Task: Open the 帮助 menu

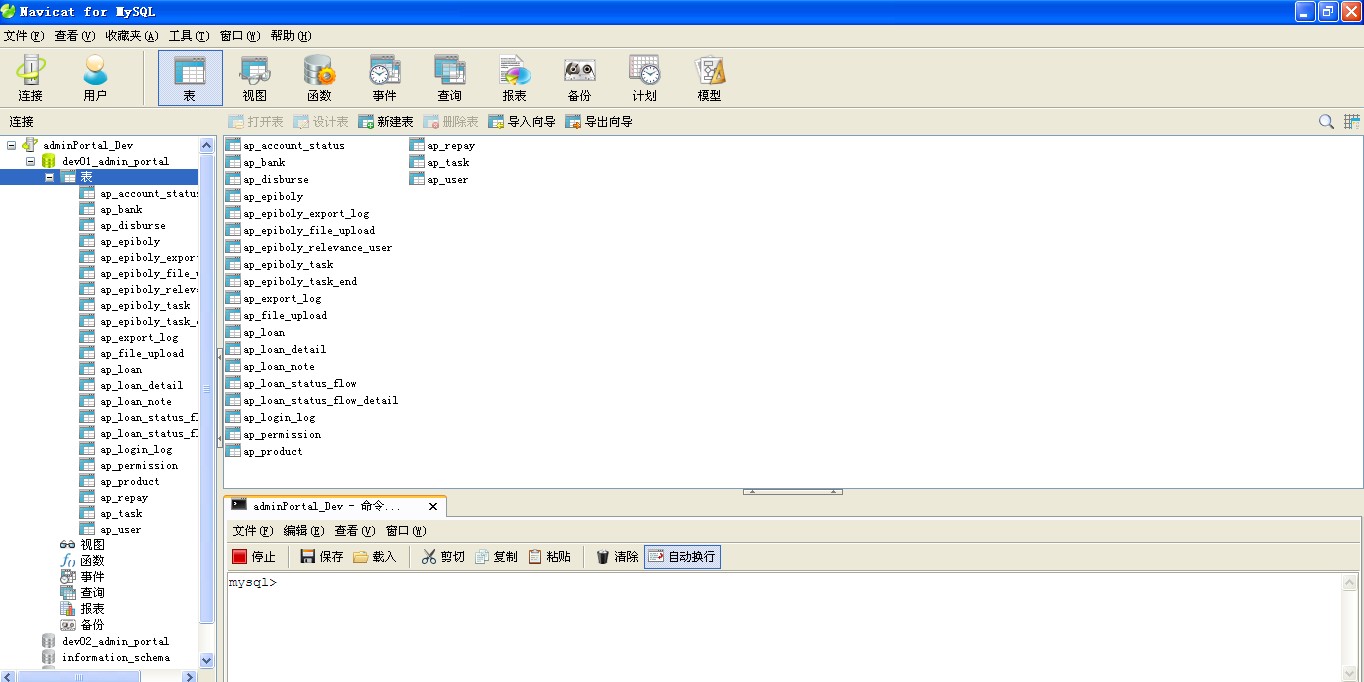Action: (x=291, y=36)
